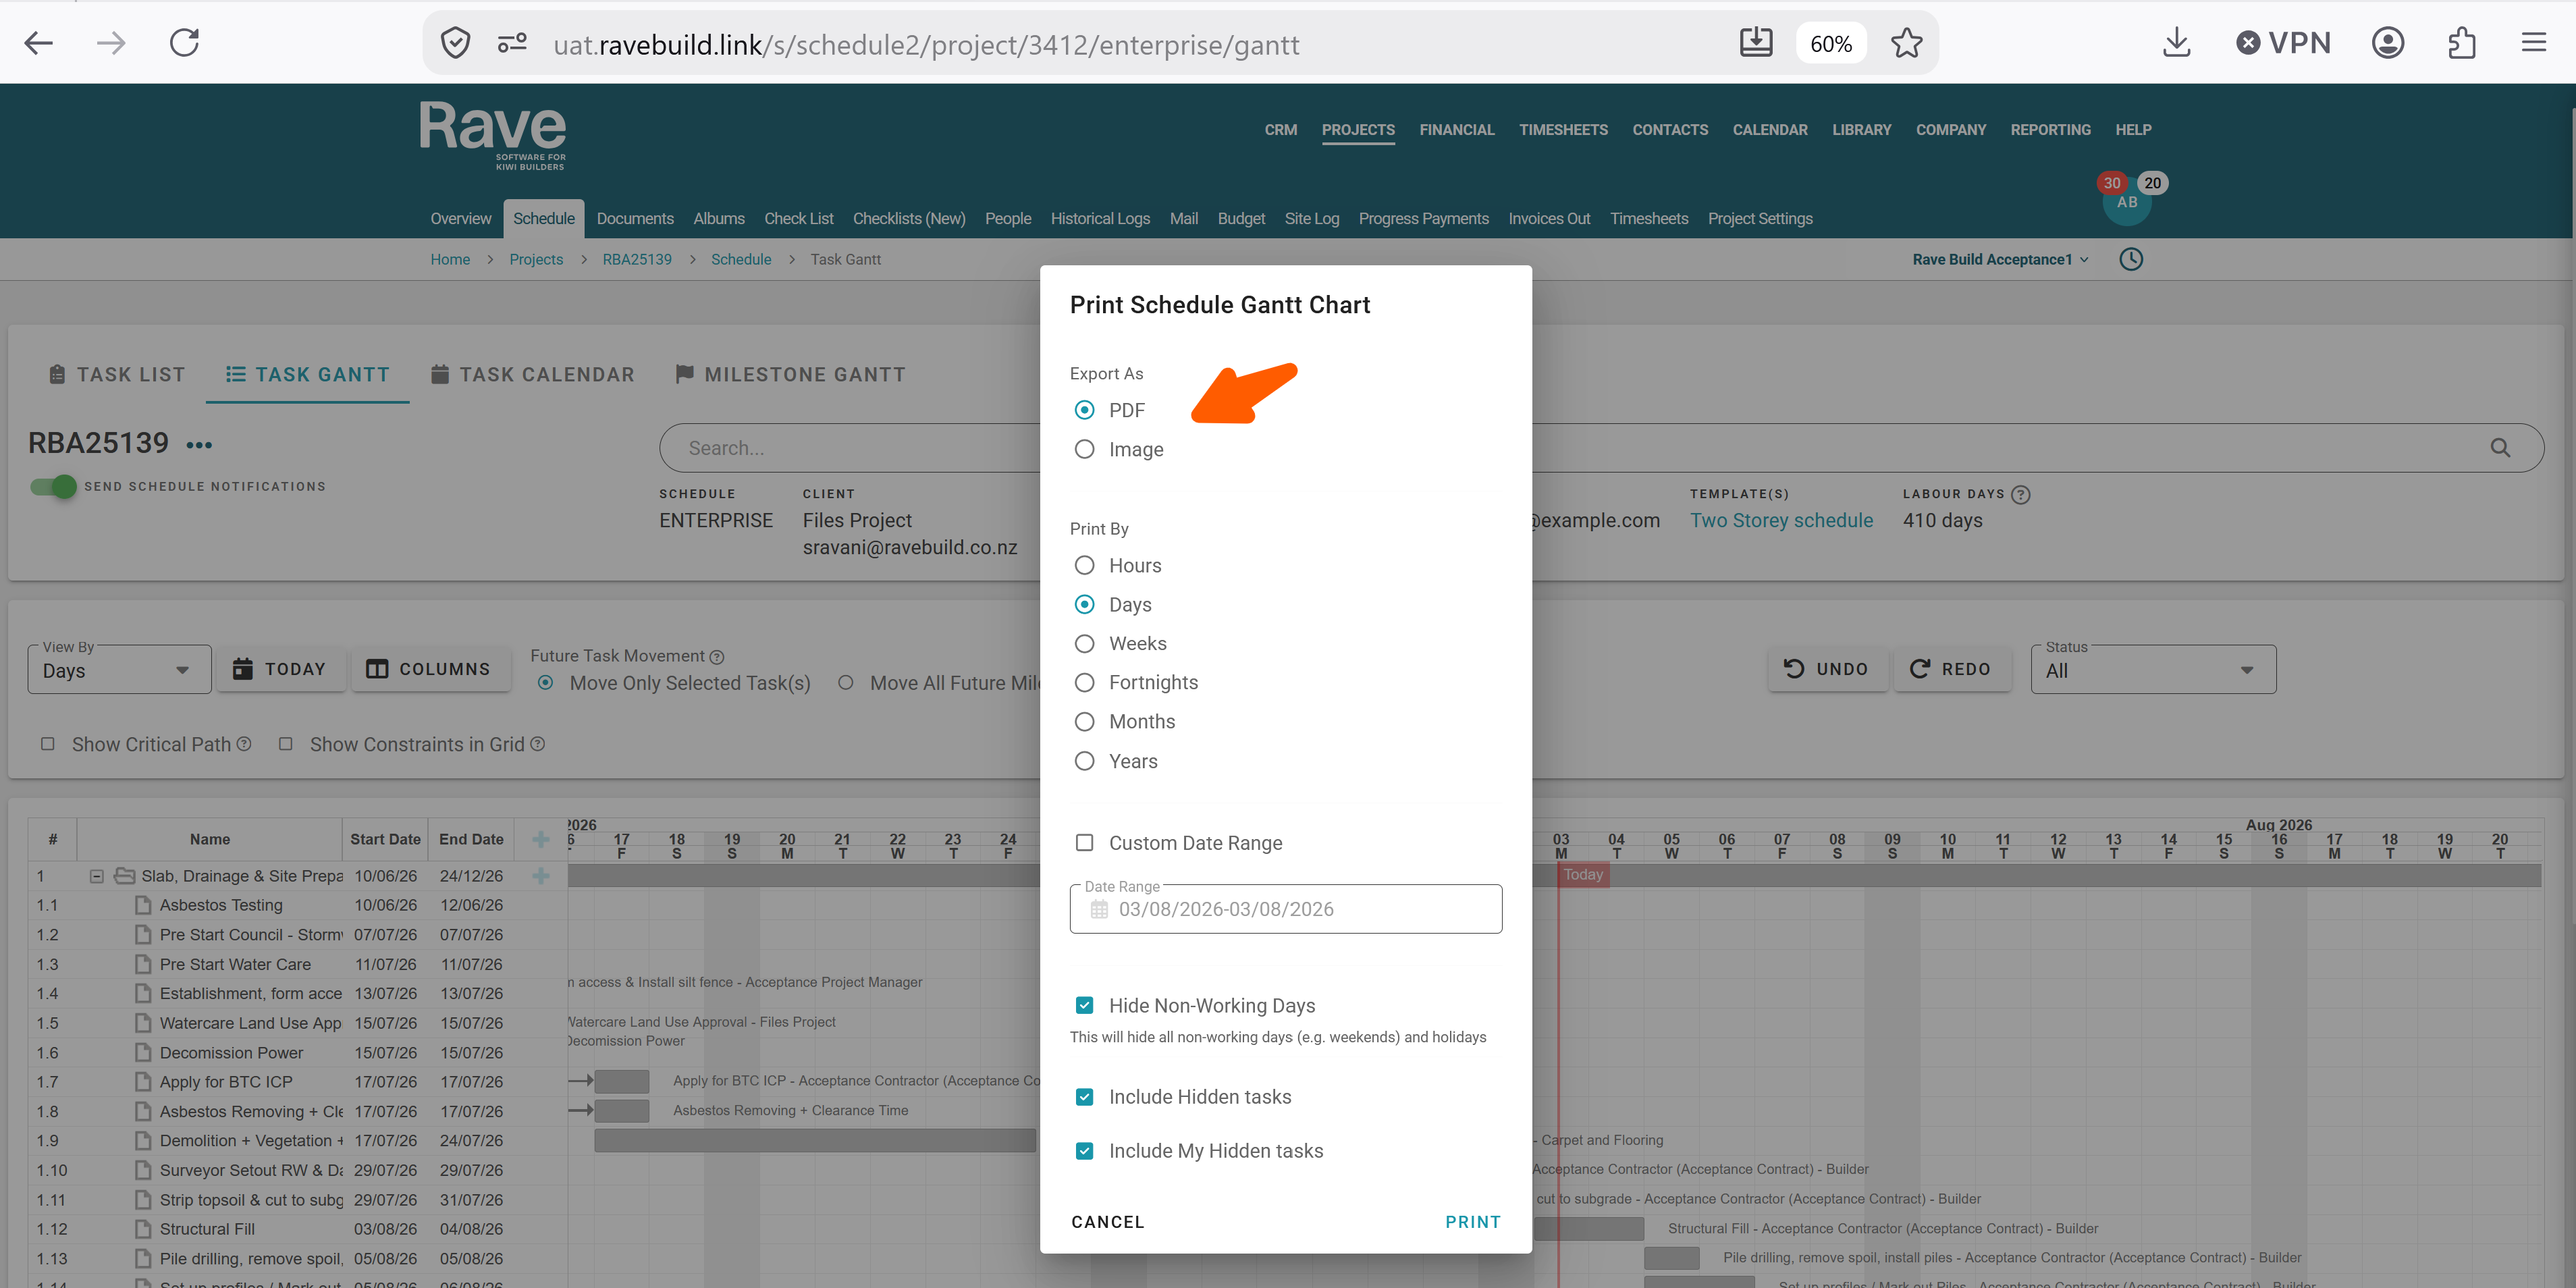Select Image export option

click(x=1084, y=449)
